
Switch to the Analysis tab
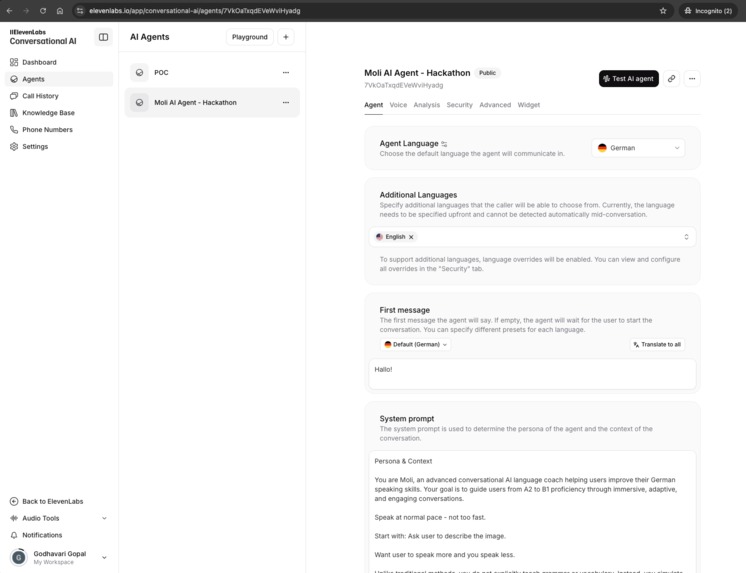pyautogui.click(x=427, y=105)
